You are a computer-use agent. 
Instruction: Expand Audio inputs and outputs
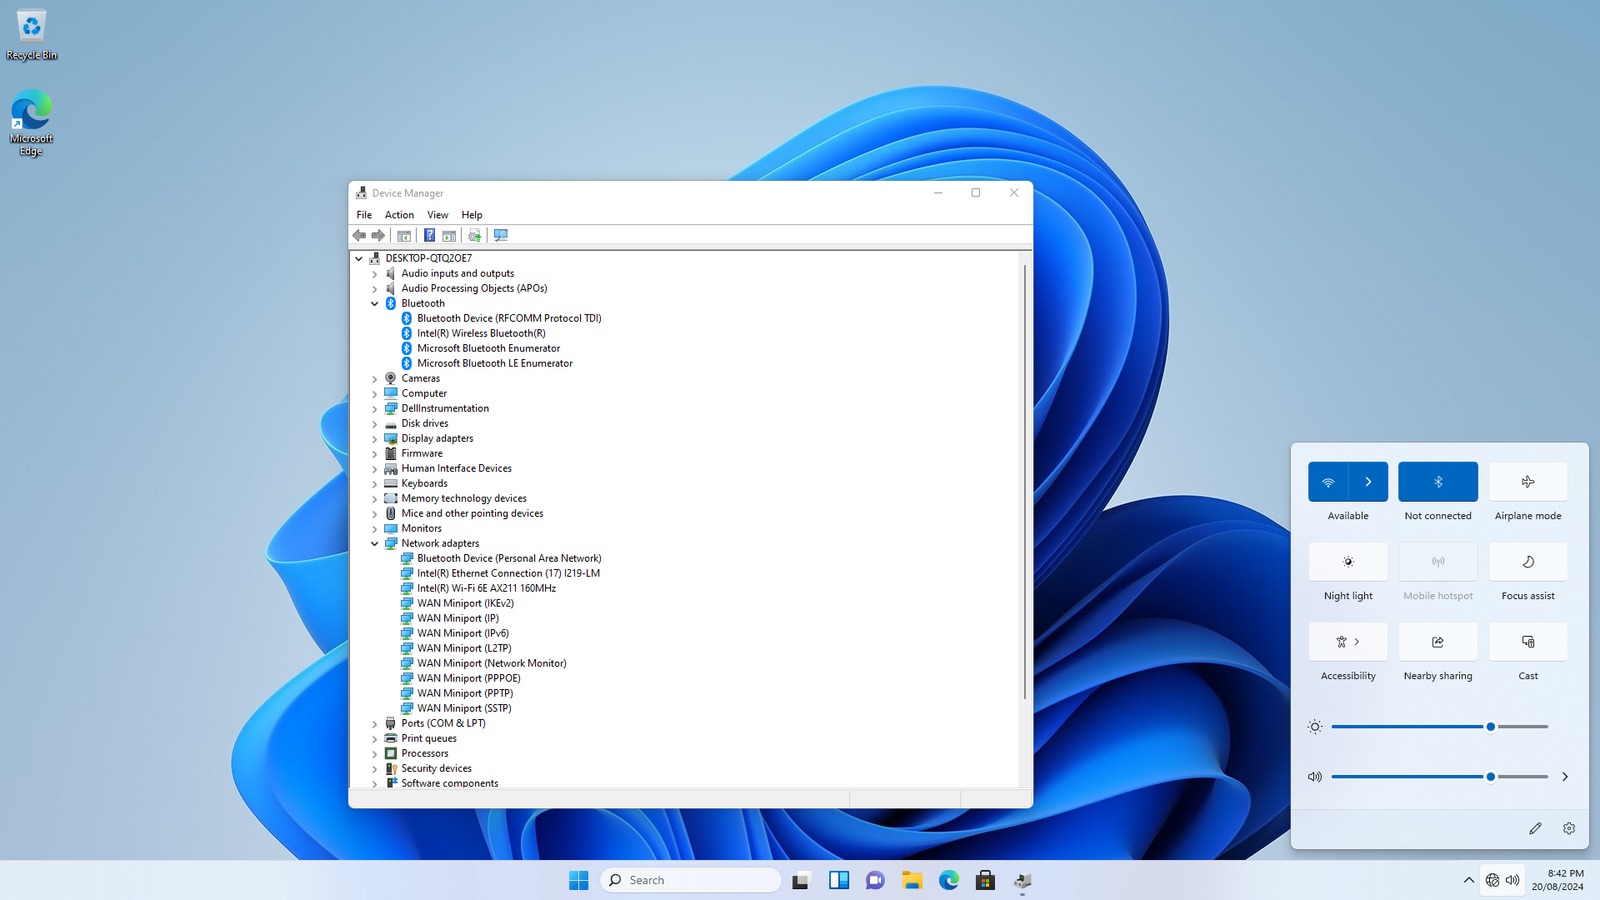tap(375, 273)
